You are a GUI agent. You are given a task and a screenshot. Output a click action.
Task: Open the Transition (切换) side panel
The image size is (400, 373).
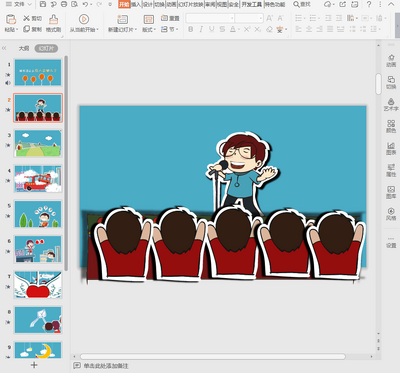[391, 82]
